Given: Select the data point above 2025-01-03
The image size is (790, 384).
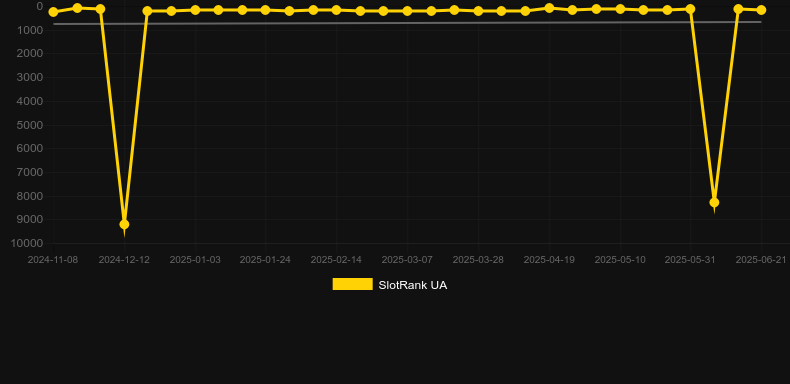Looking at the screenshot, I should [x=195, y=10].
